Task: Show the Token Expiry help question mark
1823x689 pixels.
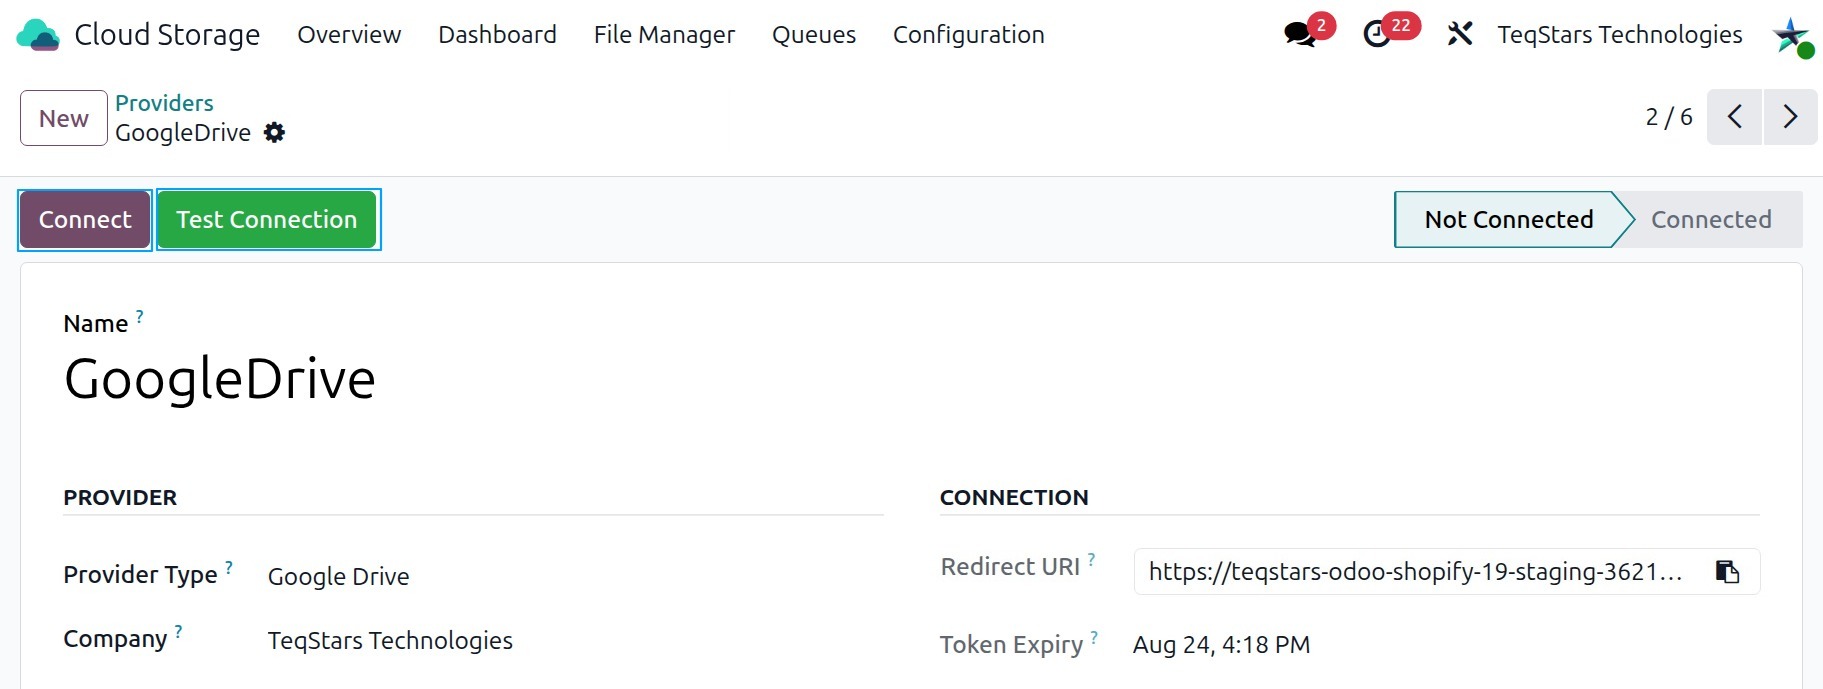Action: click(x=1094, y=638)
